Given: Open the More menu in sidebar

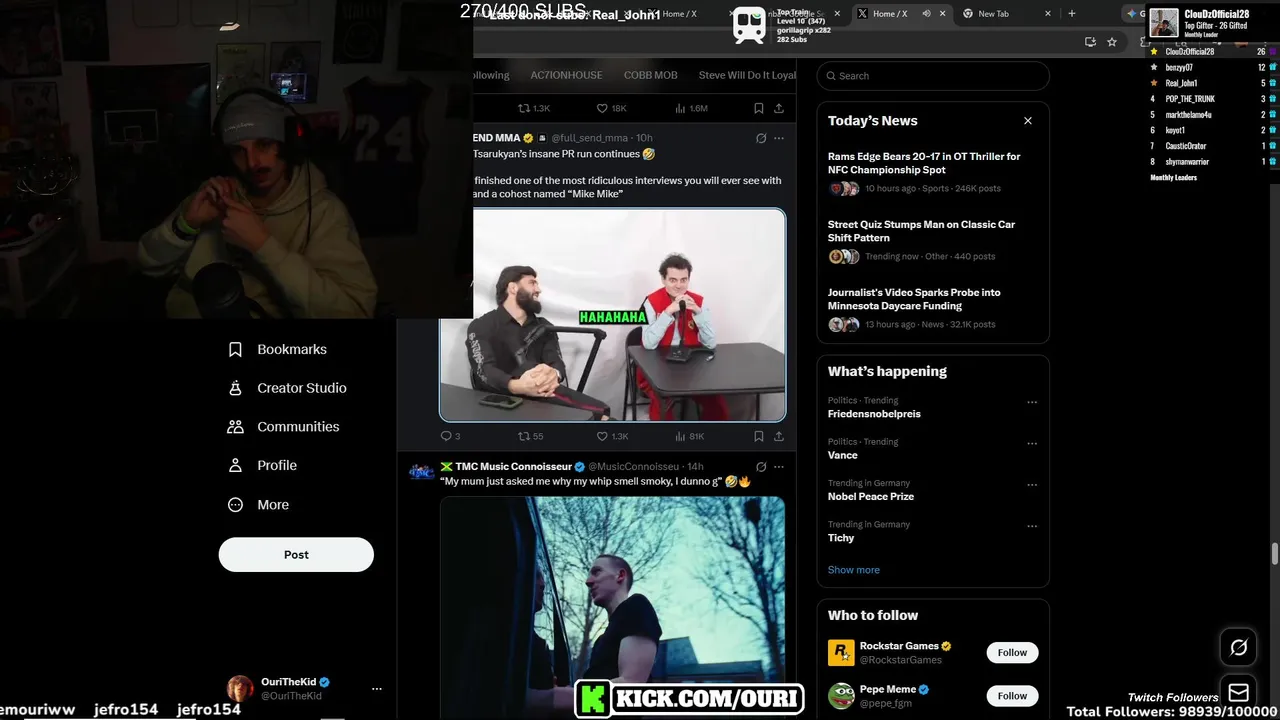Looking at the screenshot, I should (x=259, y=505).
